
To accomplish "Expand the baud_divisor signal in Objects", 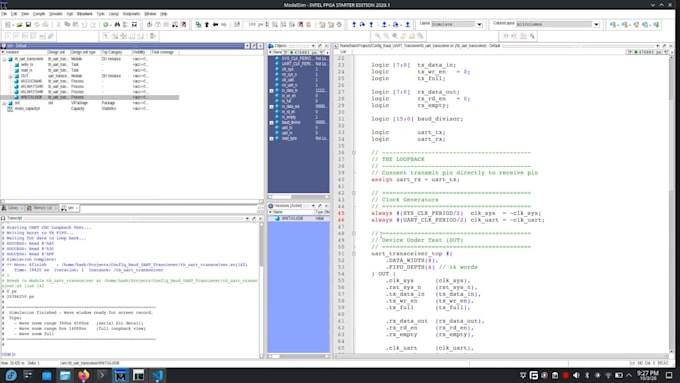I will point(271,123).
